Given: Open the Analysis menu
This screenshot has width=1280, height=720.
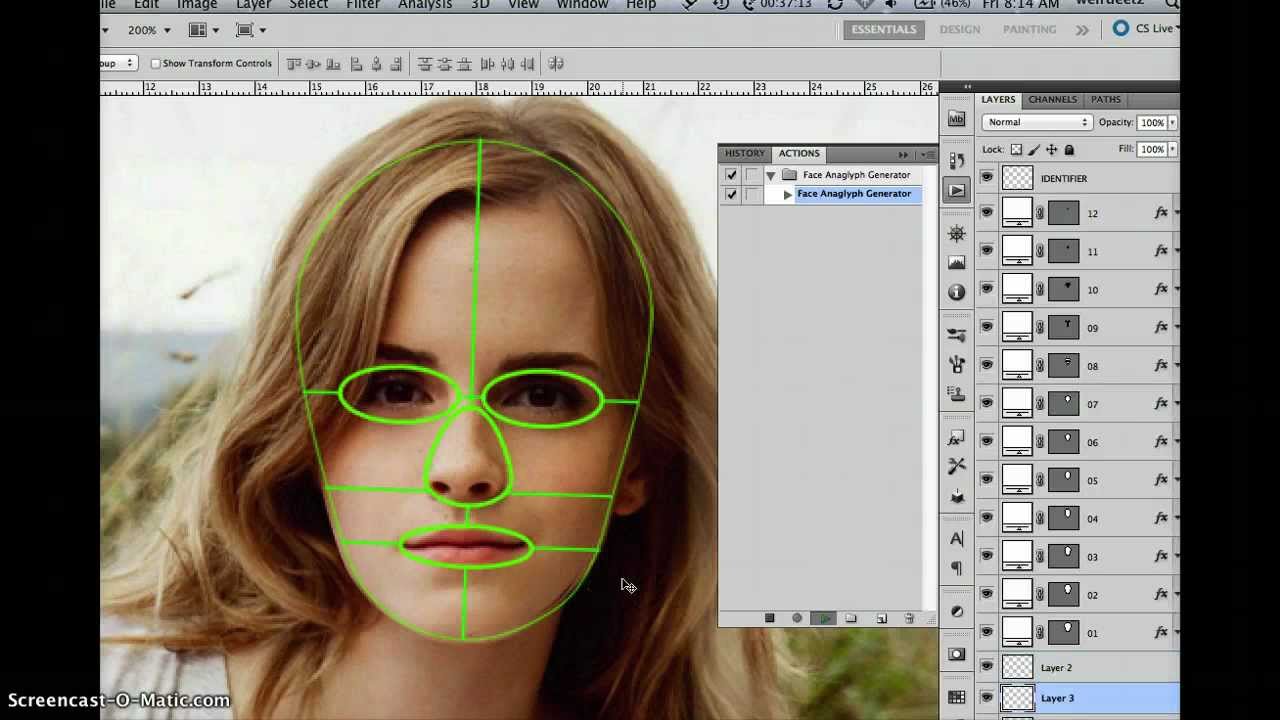Looking at the screenshot, I should [x=425, y=5].
